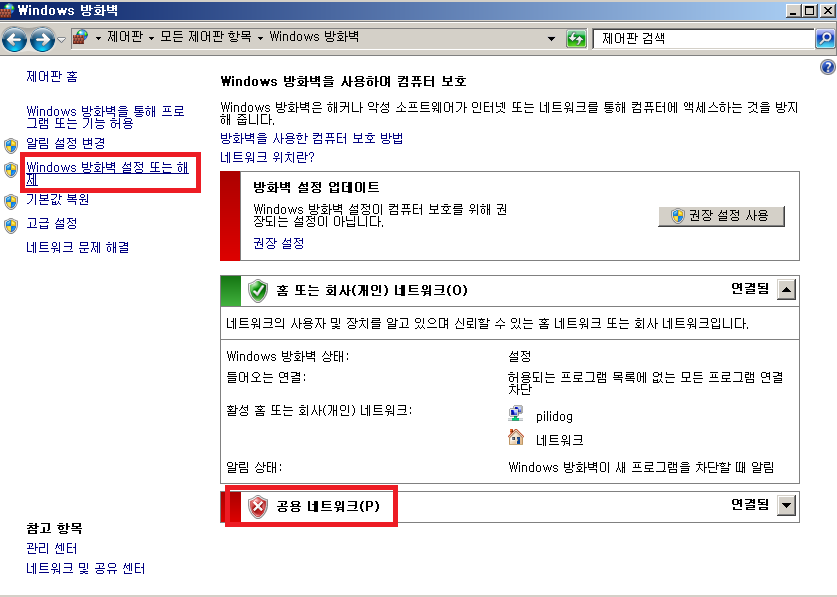This screenshot has height=597, width=837.
Task: Click 기본값 복원 link
Action: 58,199
